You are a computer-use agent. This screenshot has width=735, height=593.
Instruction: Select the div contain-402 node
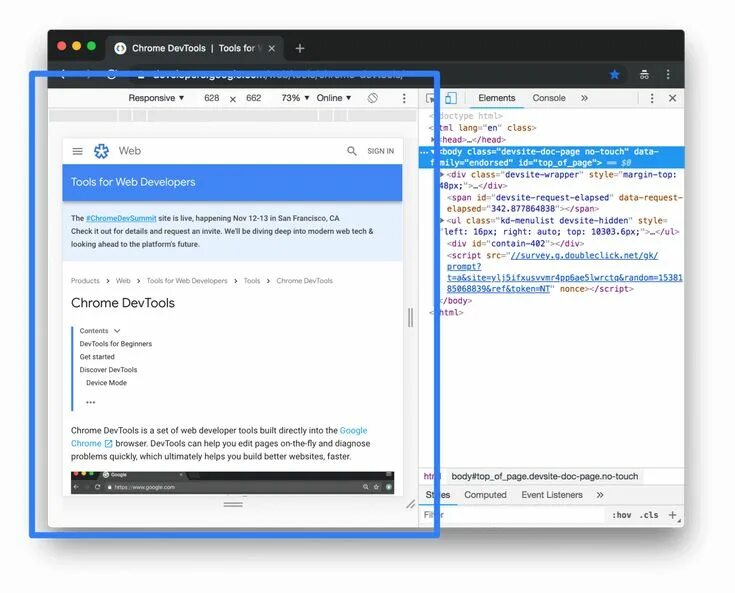click(x=515, y=243)
